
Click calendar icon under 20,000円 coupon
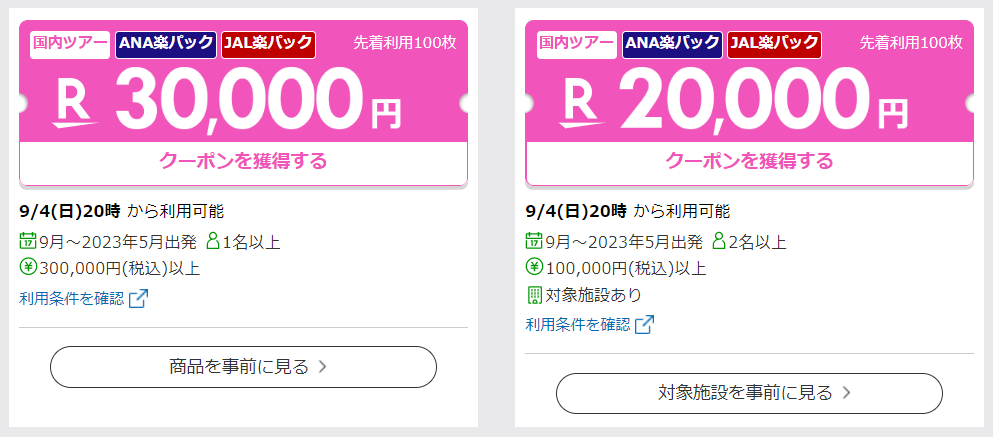coord(534,241)
